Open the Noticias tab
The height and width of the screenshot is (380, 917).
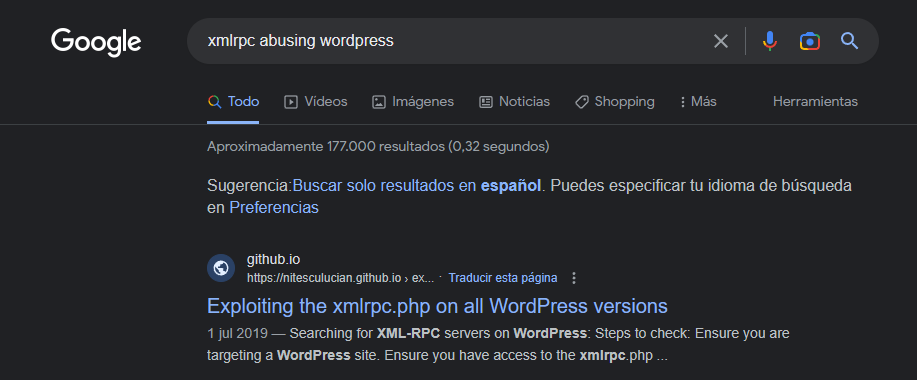(x=514, y=102)
